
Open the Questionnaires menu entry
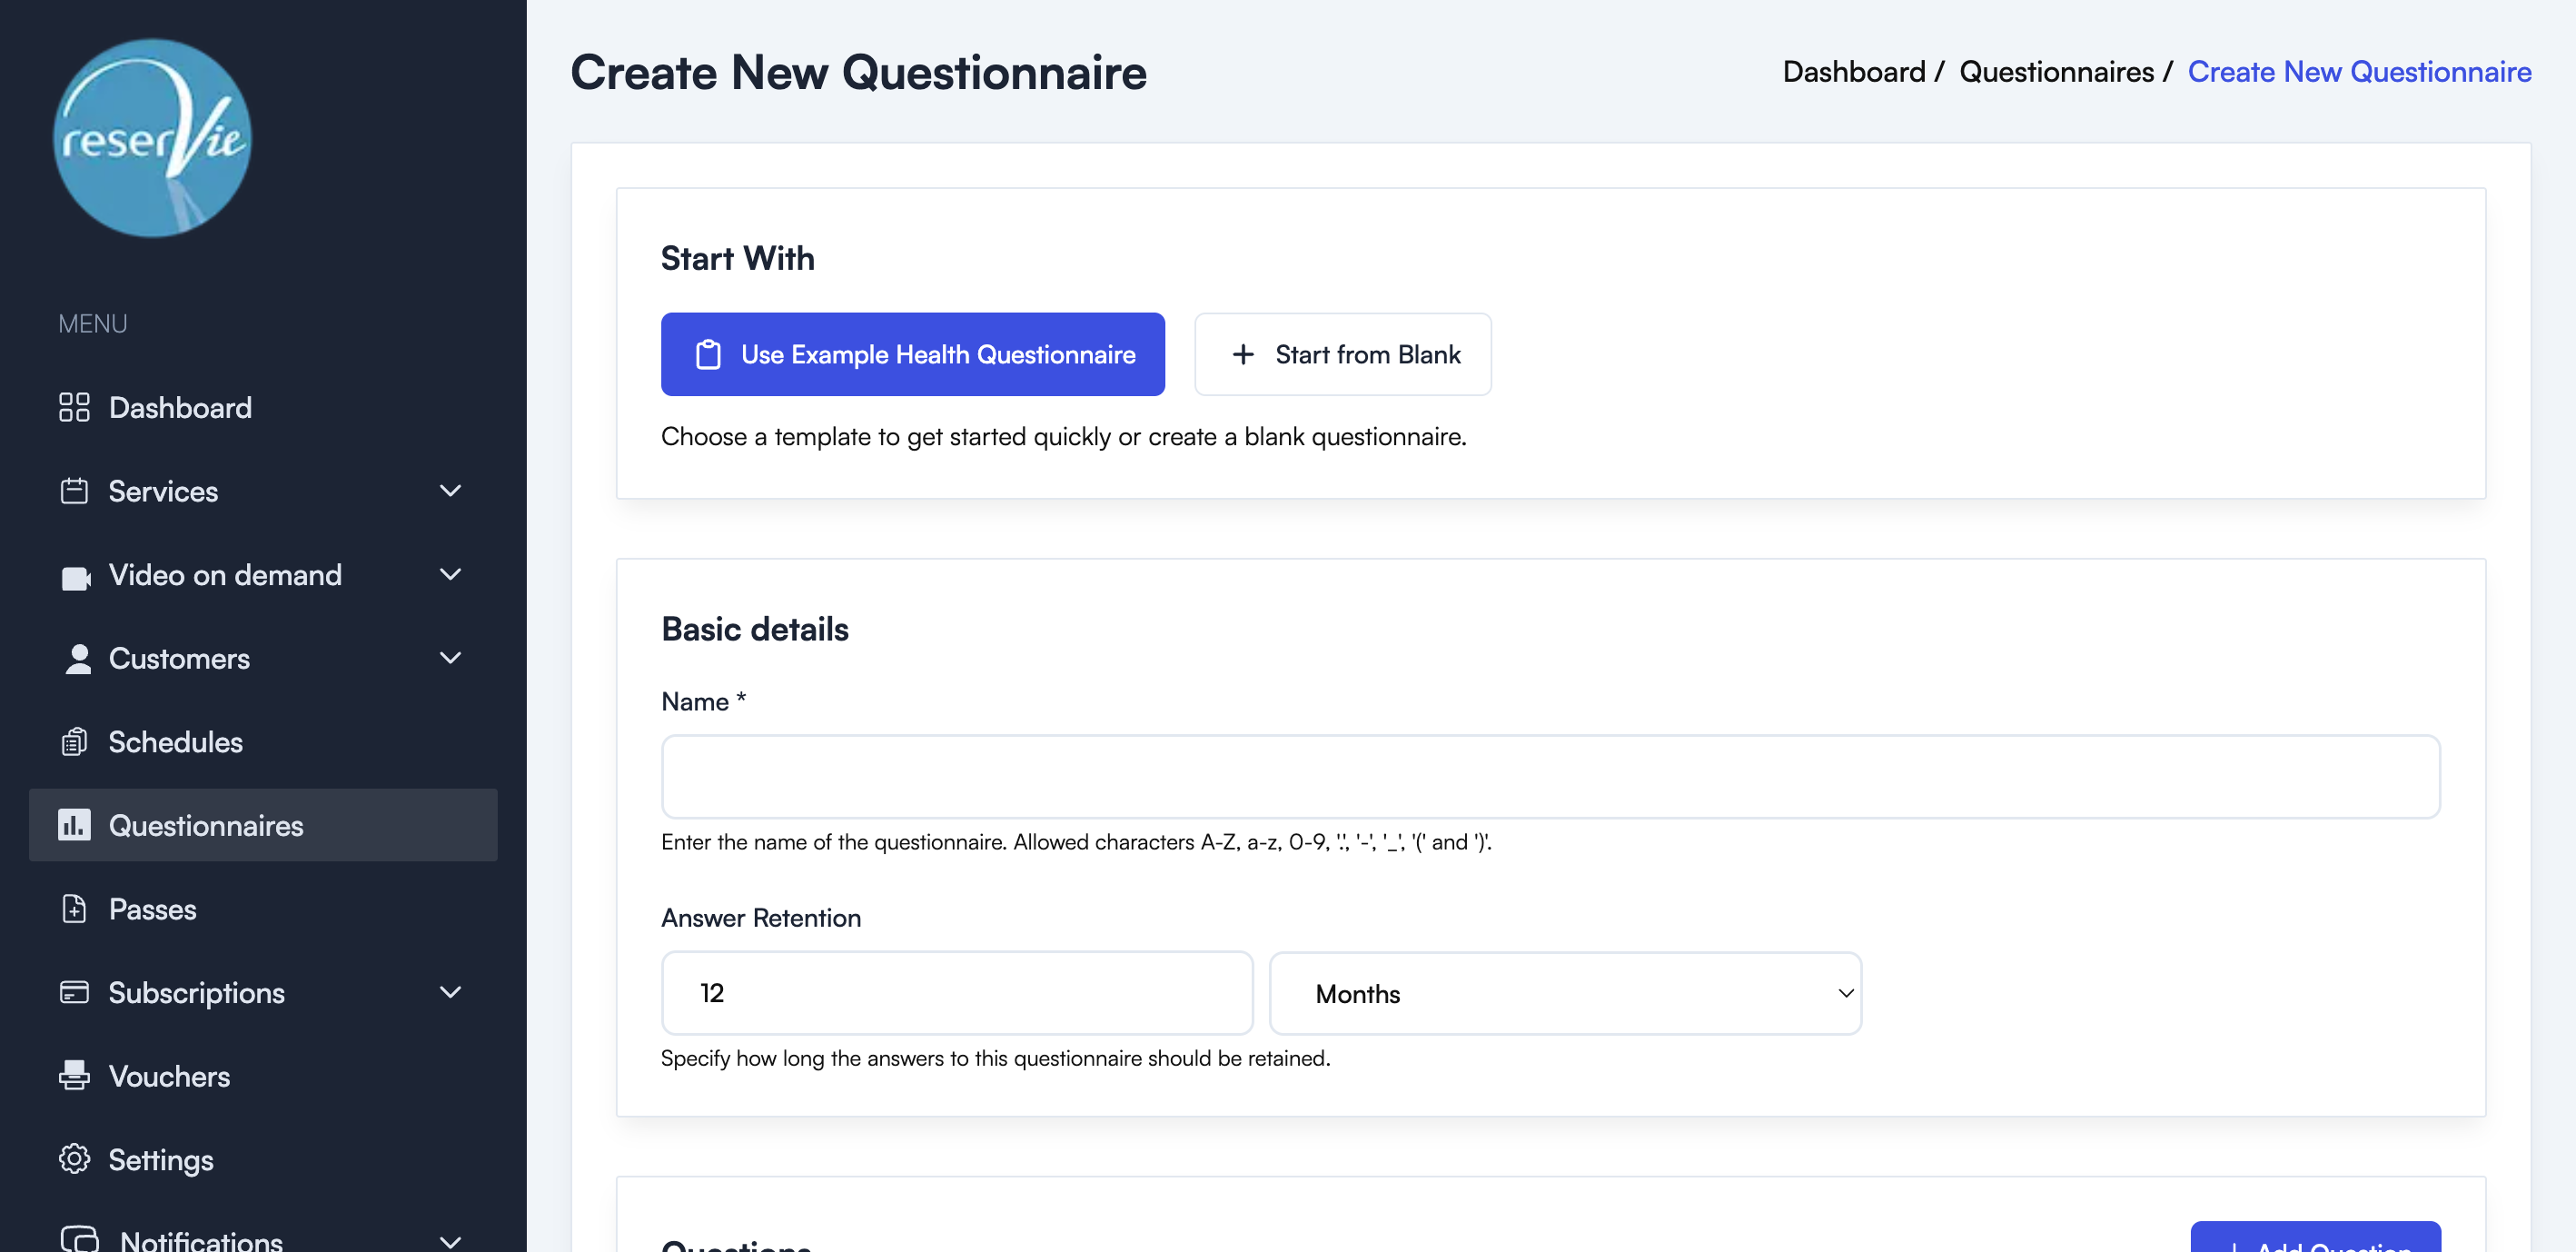(205, 825)
